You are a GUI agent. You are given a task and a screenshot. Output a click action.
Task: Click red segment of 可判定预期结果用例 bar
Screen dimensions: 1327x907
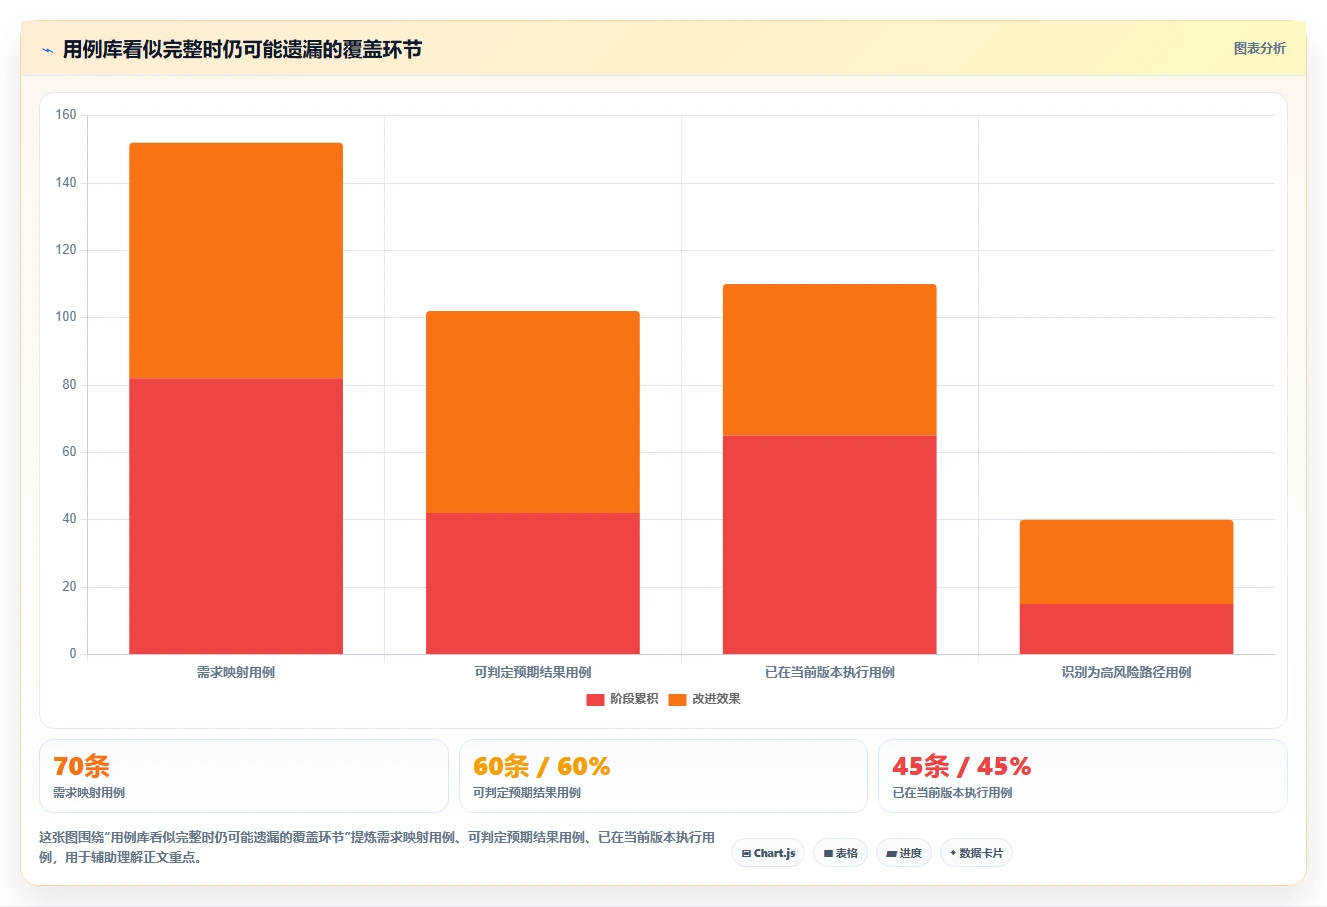(x=533, y=583)
